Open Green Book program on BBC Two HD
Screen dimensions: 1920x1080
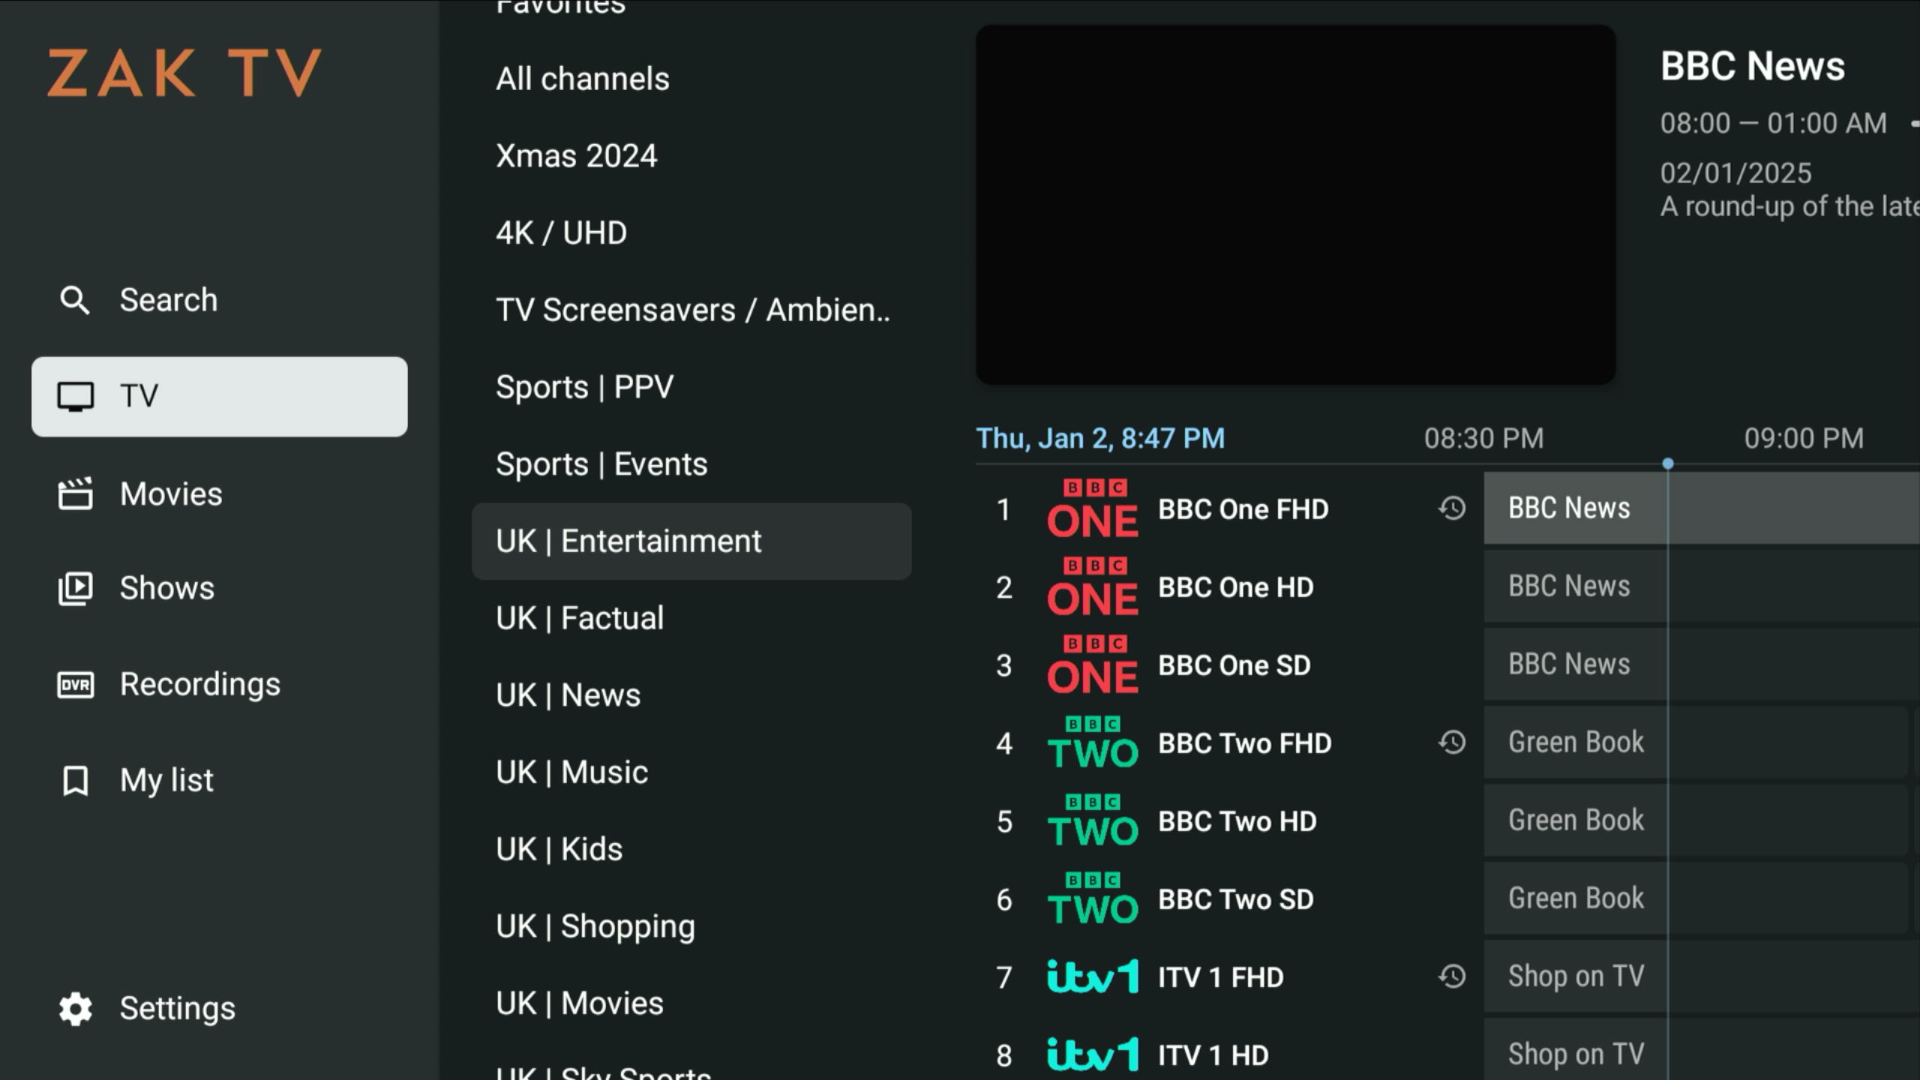tap(1576, 821)
